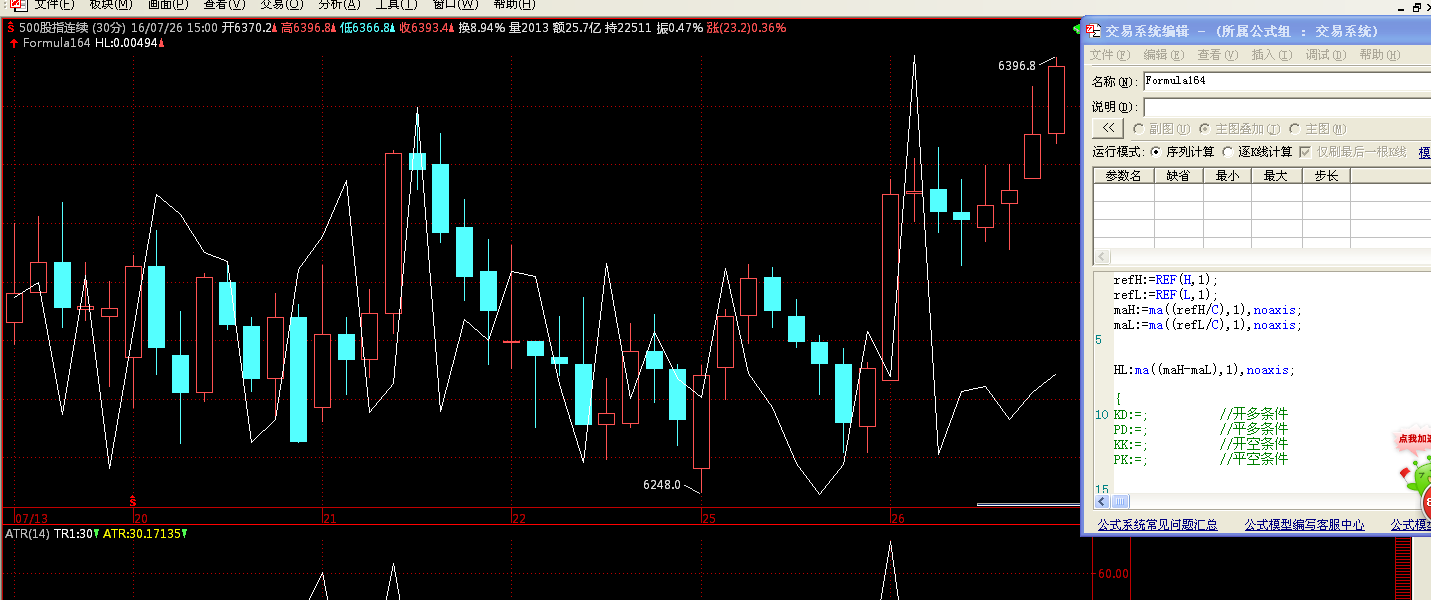Click the 名称 field containing Formula164
Screen dimensions: 1431x600
[1287, 81]
